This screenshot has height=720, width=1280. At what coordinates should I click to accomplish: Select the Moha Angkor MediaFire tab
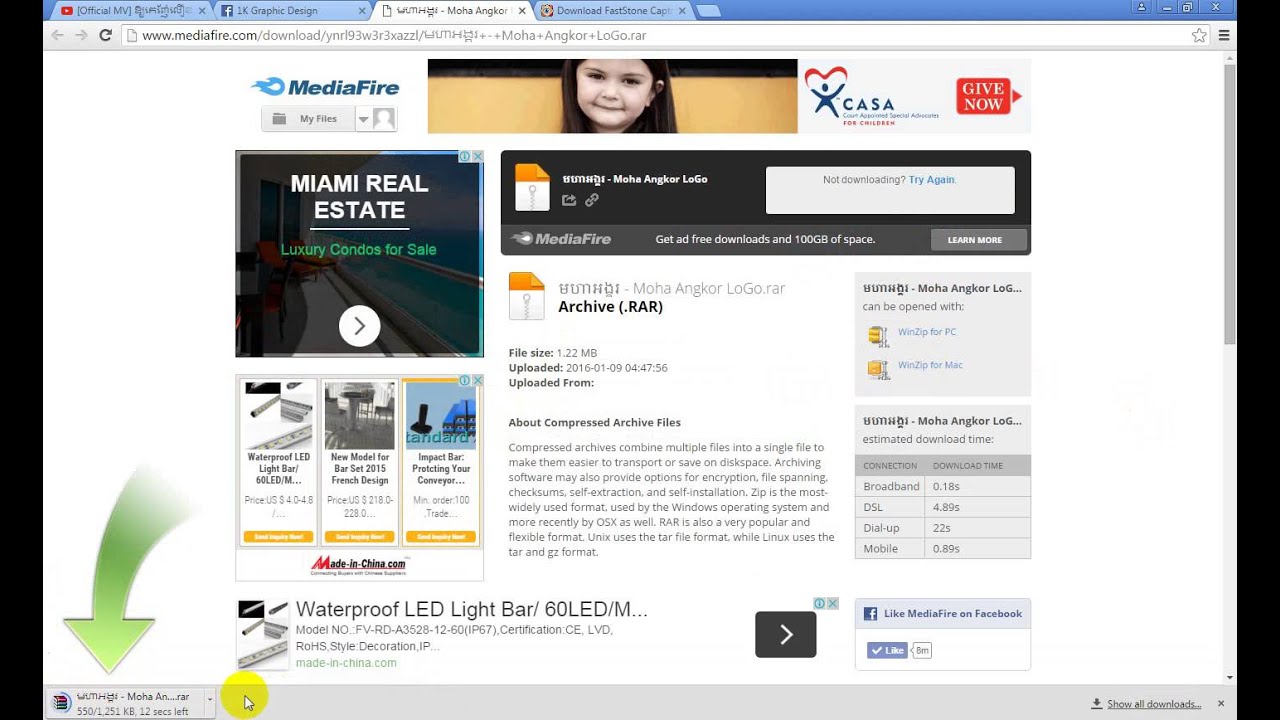point(454,11)
